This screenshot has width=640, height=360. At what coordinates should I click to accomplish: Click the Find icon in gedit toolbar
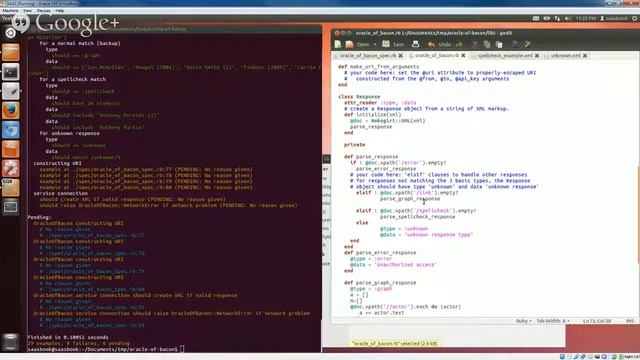coord(515,44)
